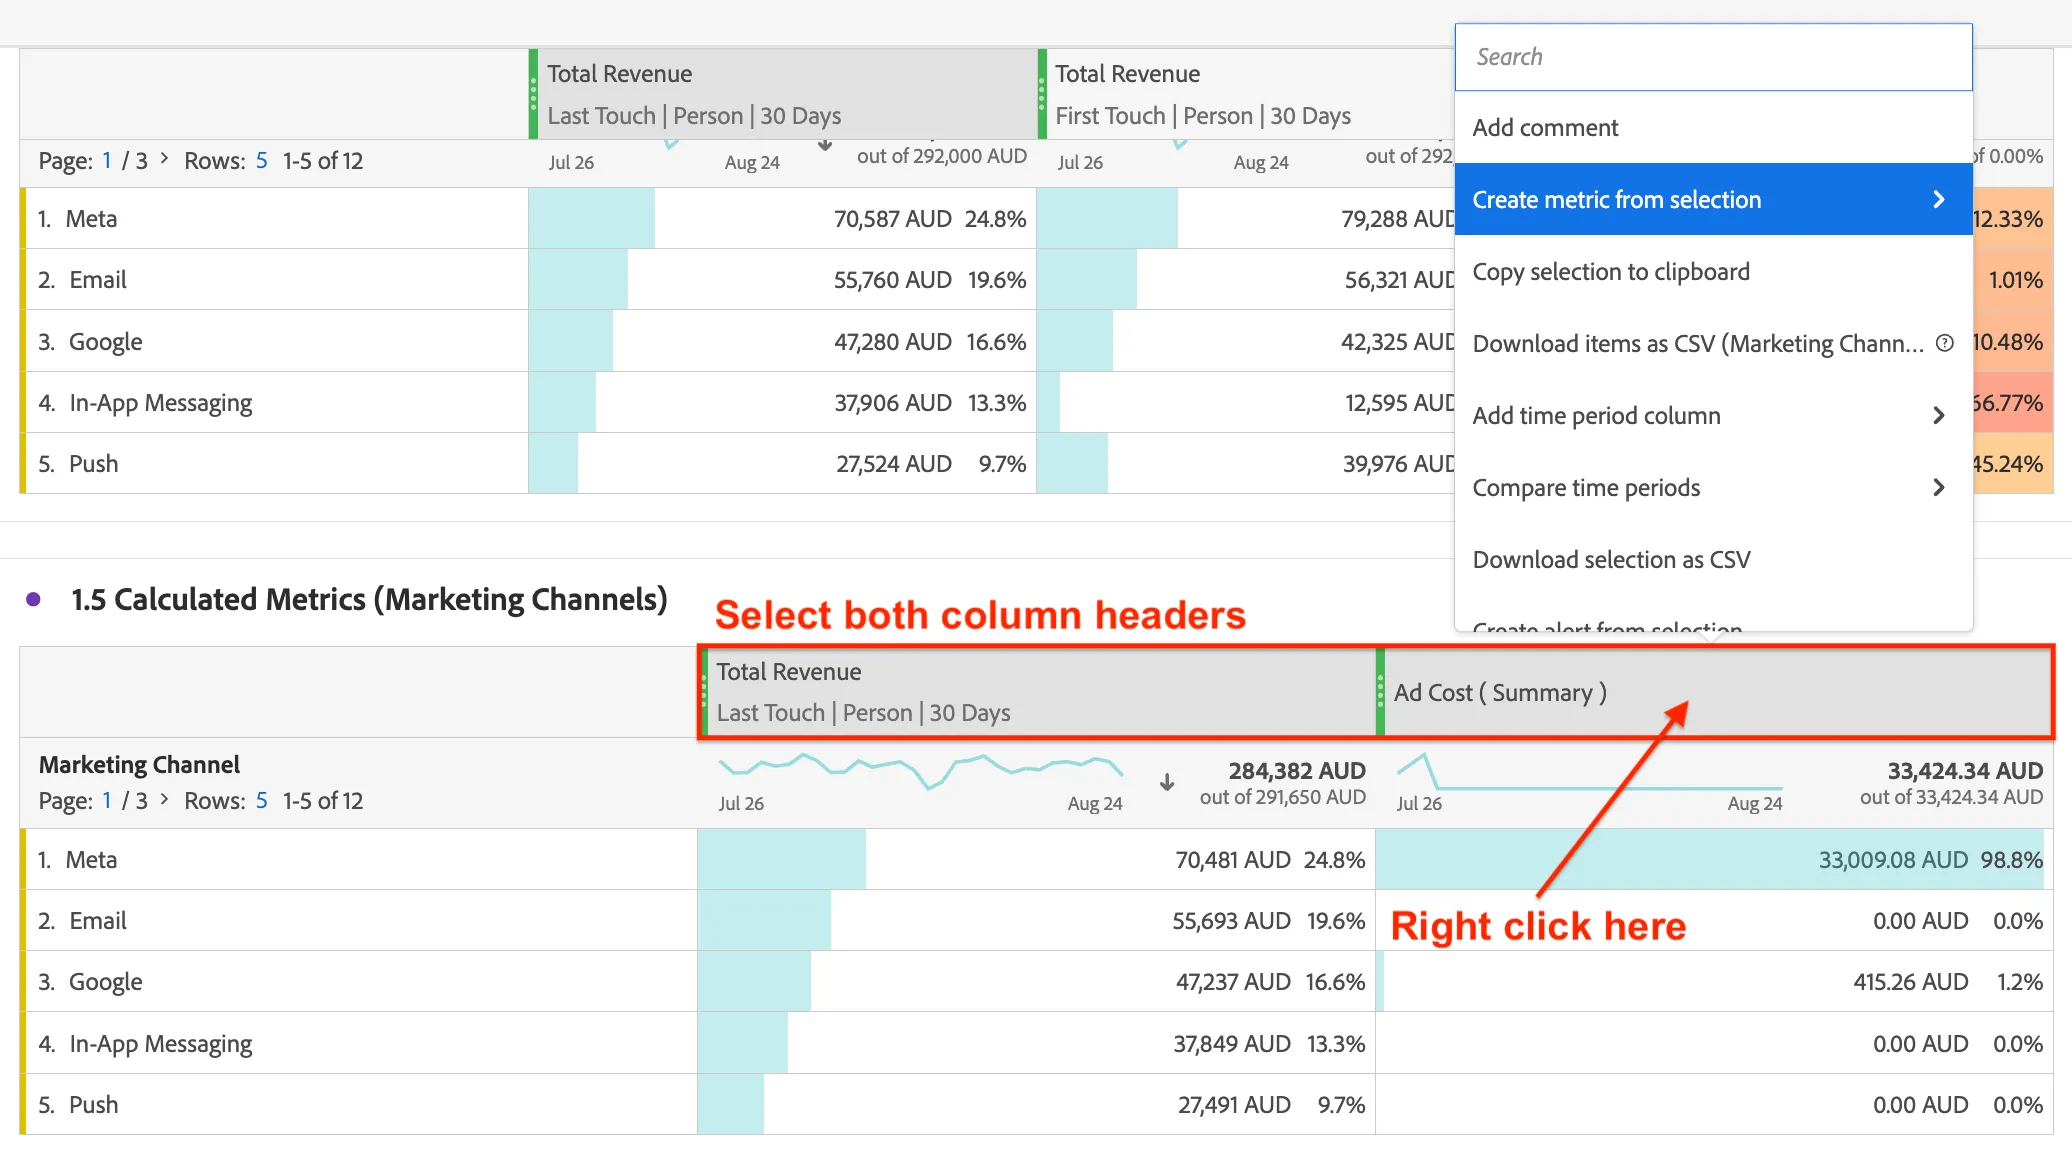This screenshot has width=2072, height=1156.
Task: Click the purple dot beside Calculated Metrics panel title
Action: pyautogui.click(x=34, y=600)
